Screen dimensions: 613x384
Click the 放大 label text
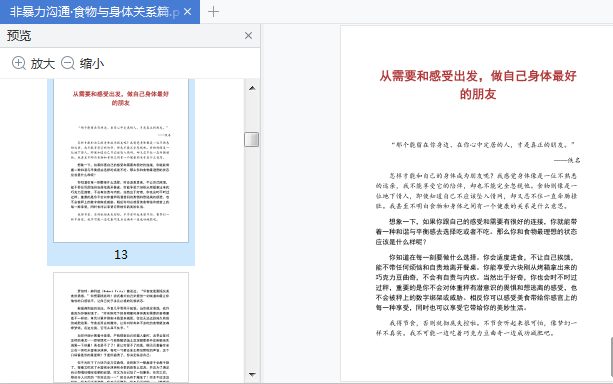click(43, 64)
